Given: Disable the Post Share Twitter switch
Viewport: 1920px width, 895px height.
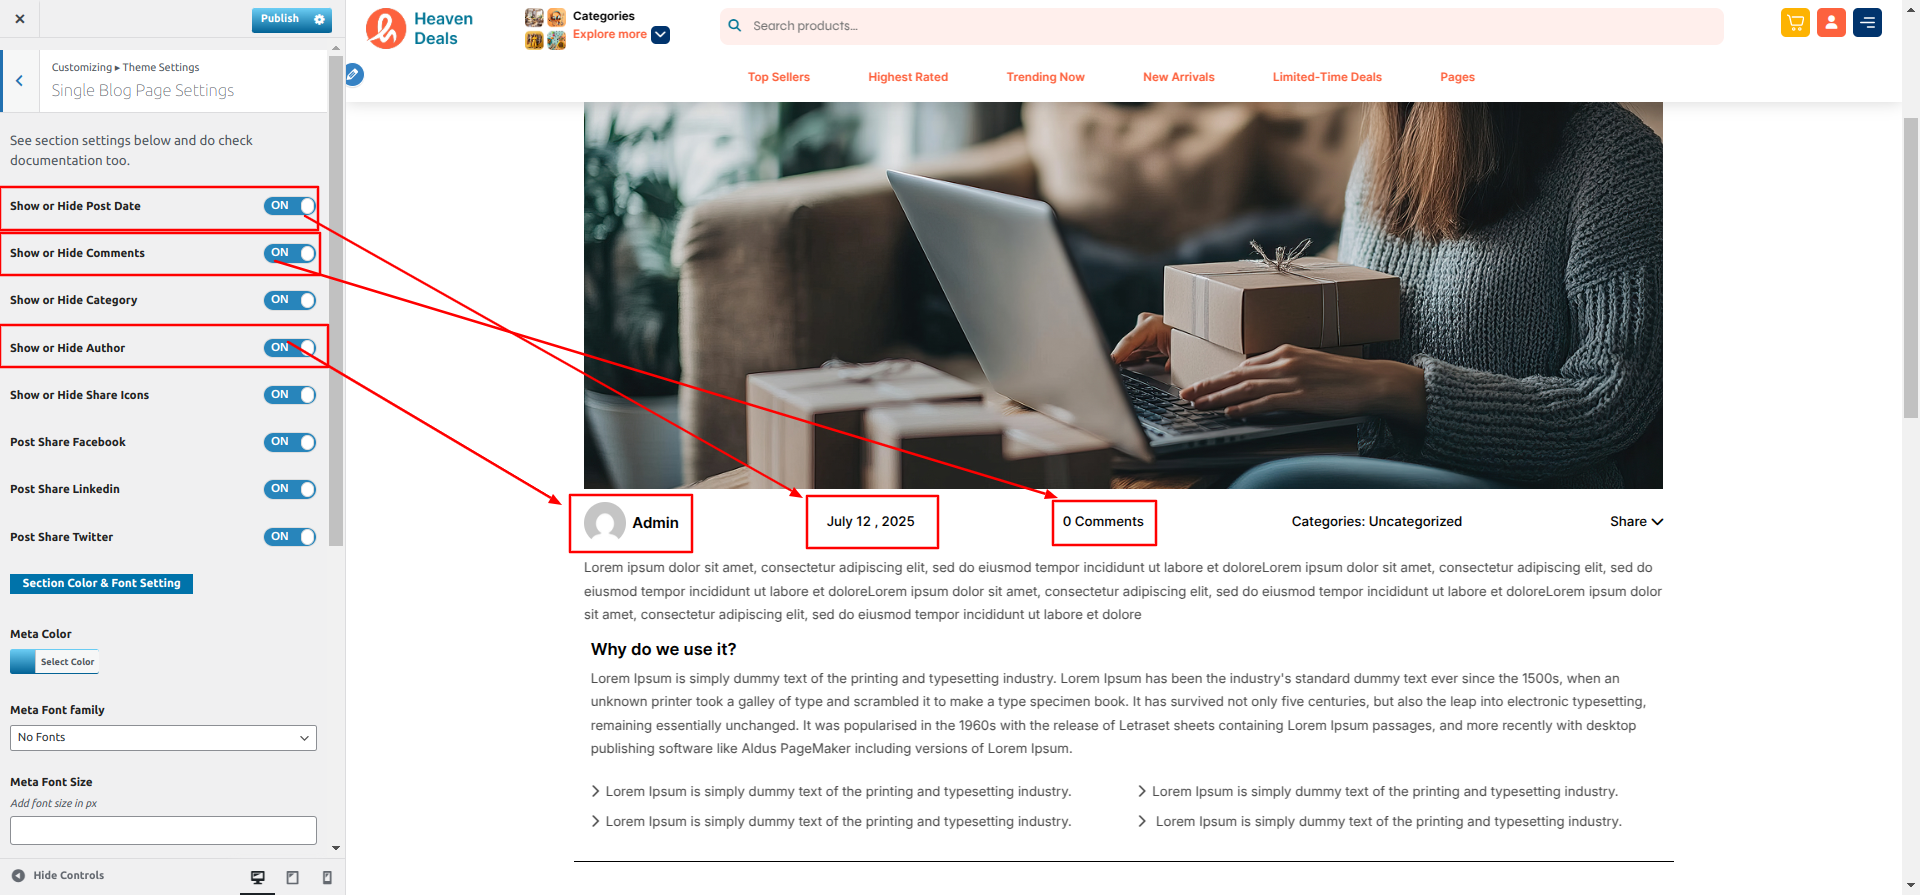Looking at the screenshot, I should (290, 537).
